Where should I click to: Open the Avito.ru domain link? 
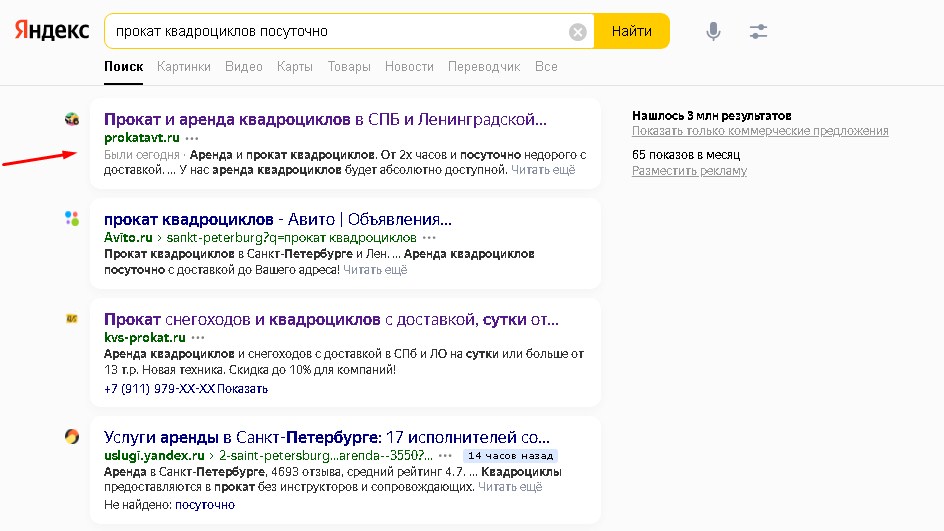click(x=128, y=237)
